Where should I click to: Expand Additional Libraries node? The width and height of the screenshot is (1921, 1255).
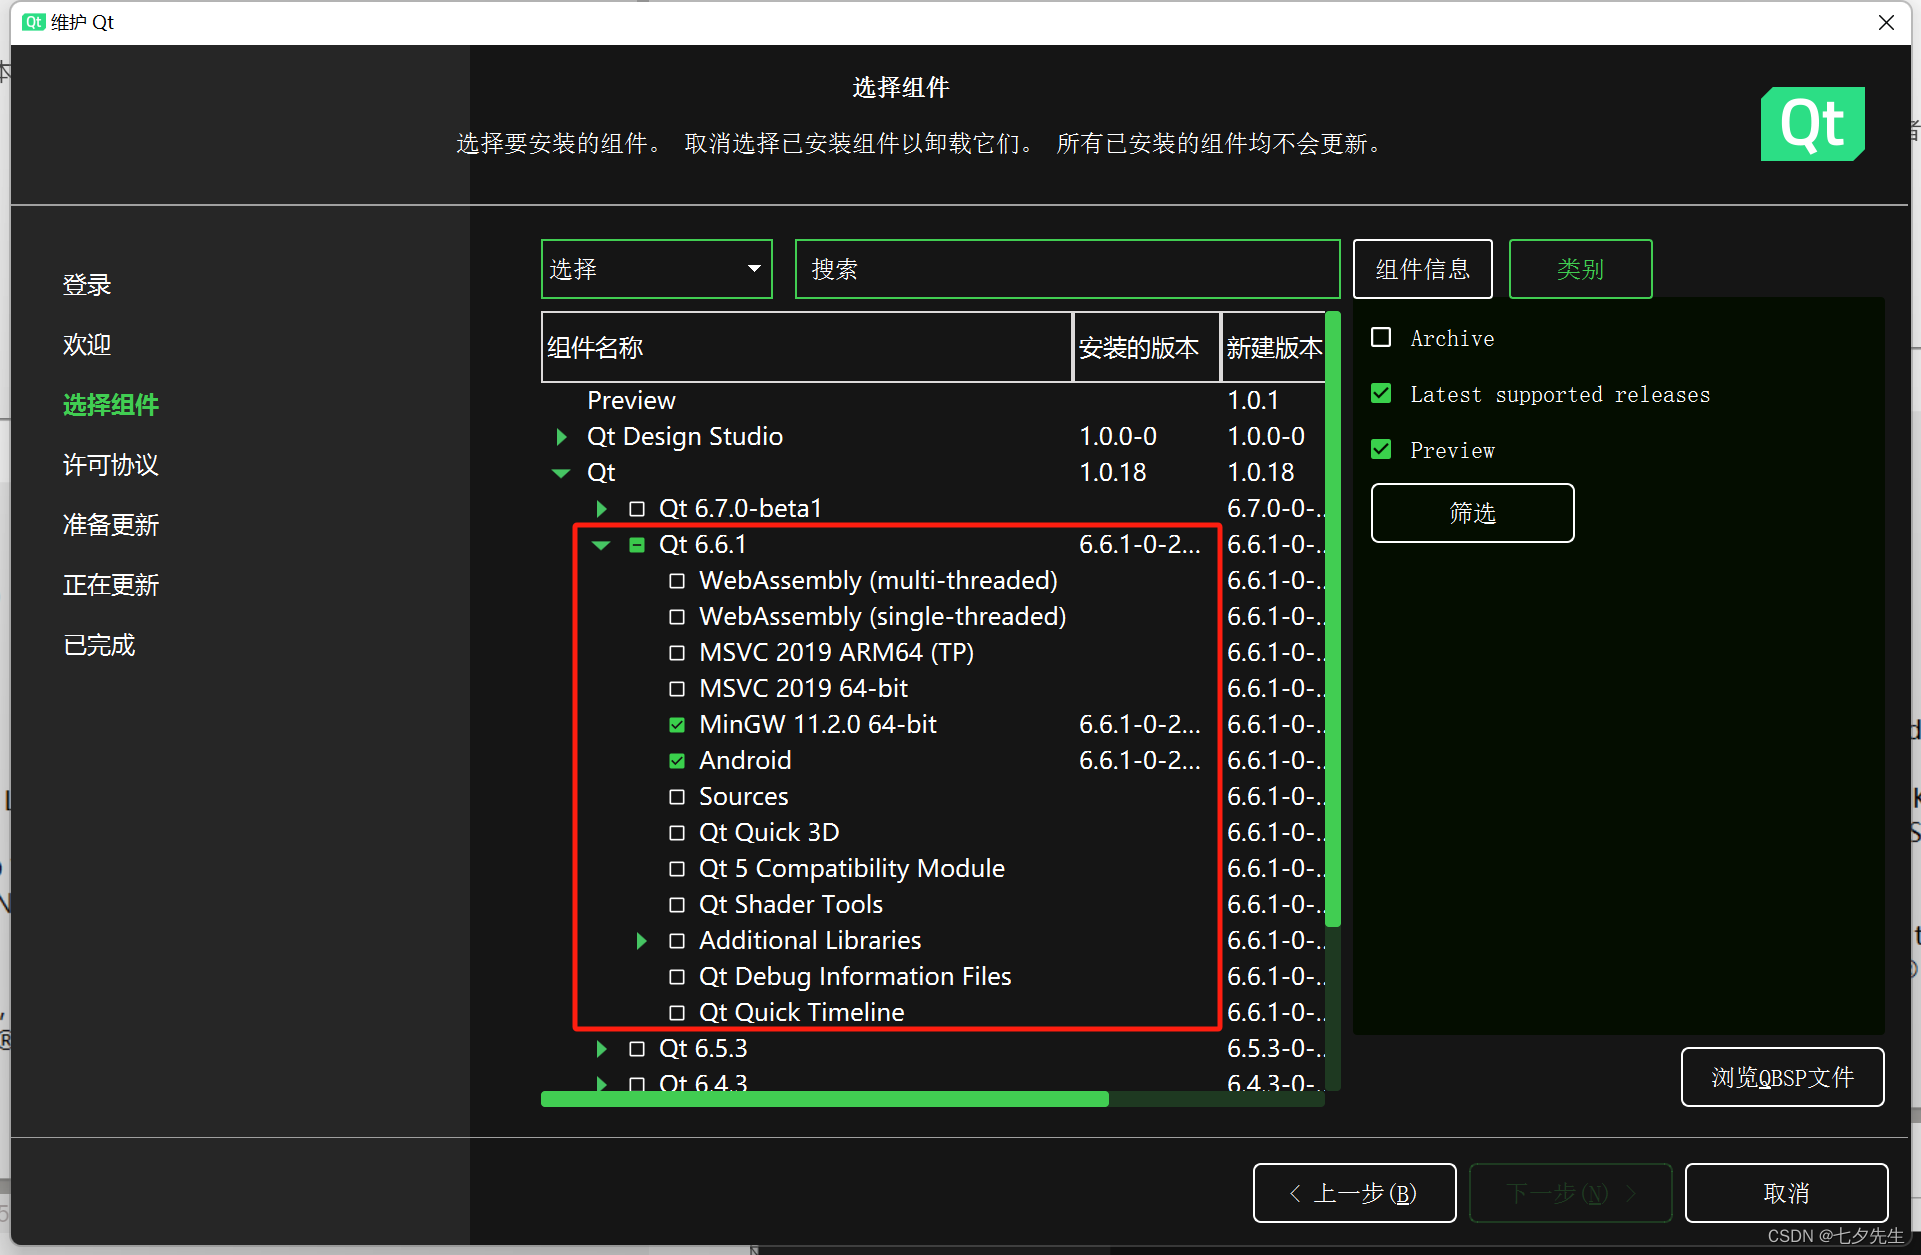tap(641, 941)
